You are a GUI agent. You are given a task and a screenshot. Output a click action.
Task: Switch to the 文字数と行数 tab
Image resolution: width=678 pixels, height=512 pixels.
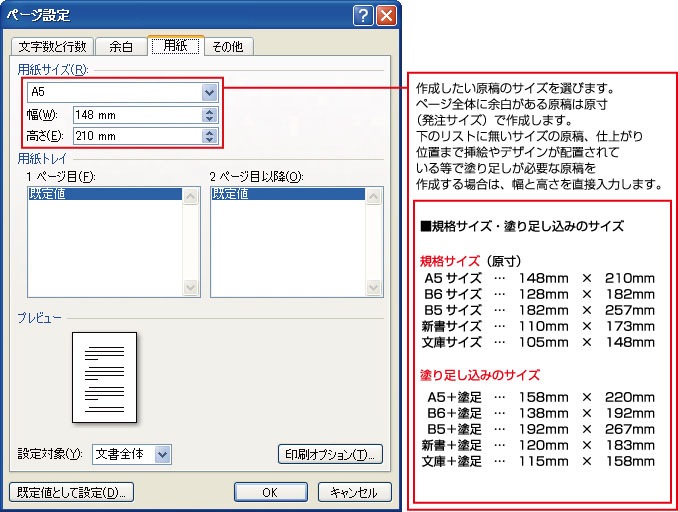coord(52,46)
